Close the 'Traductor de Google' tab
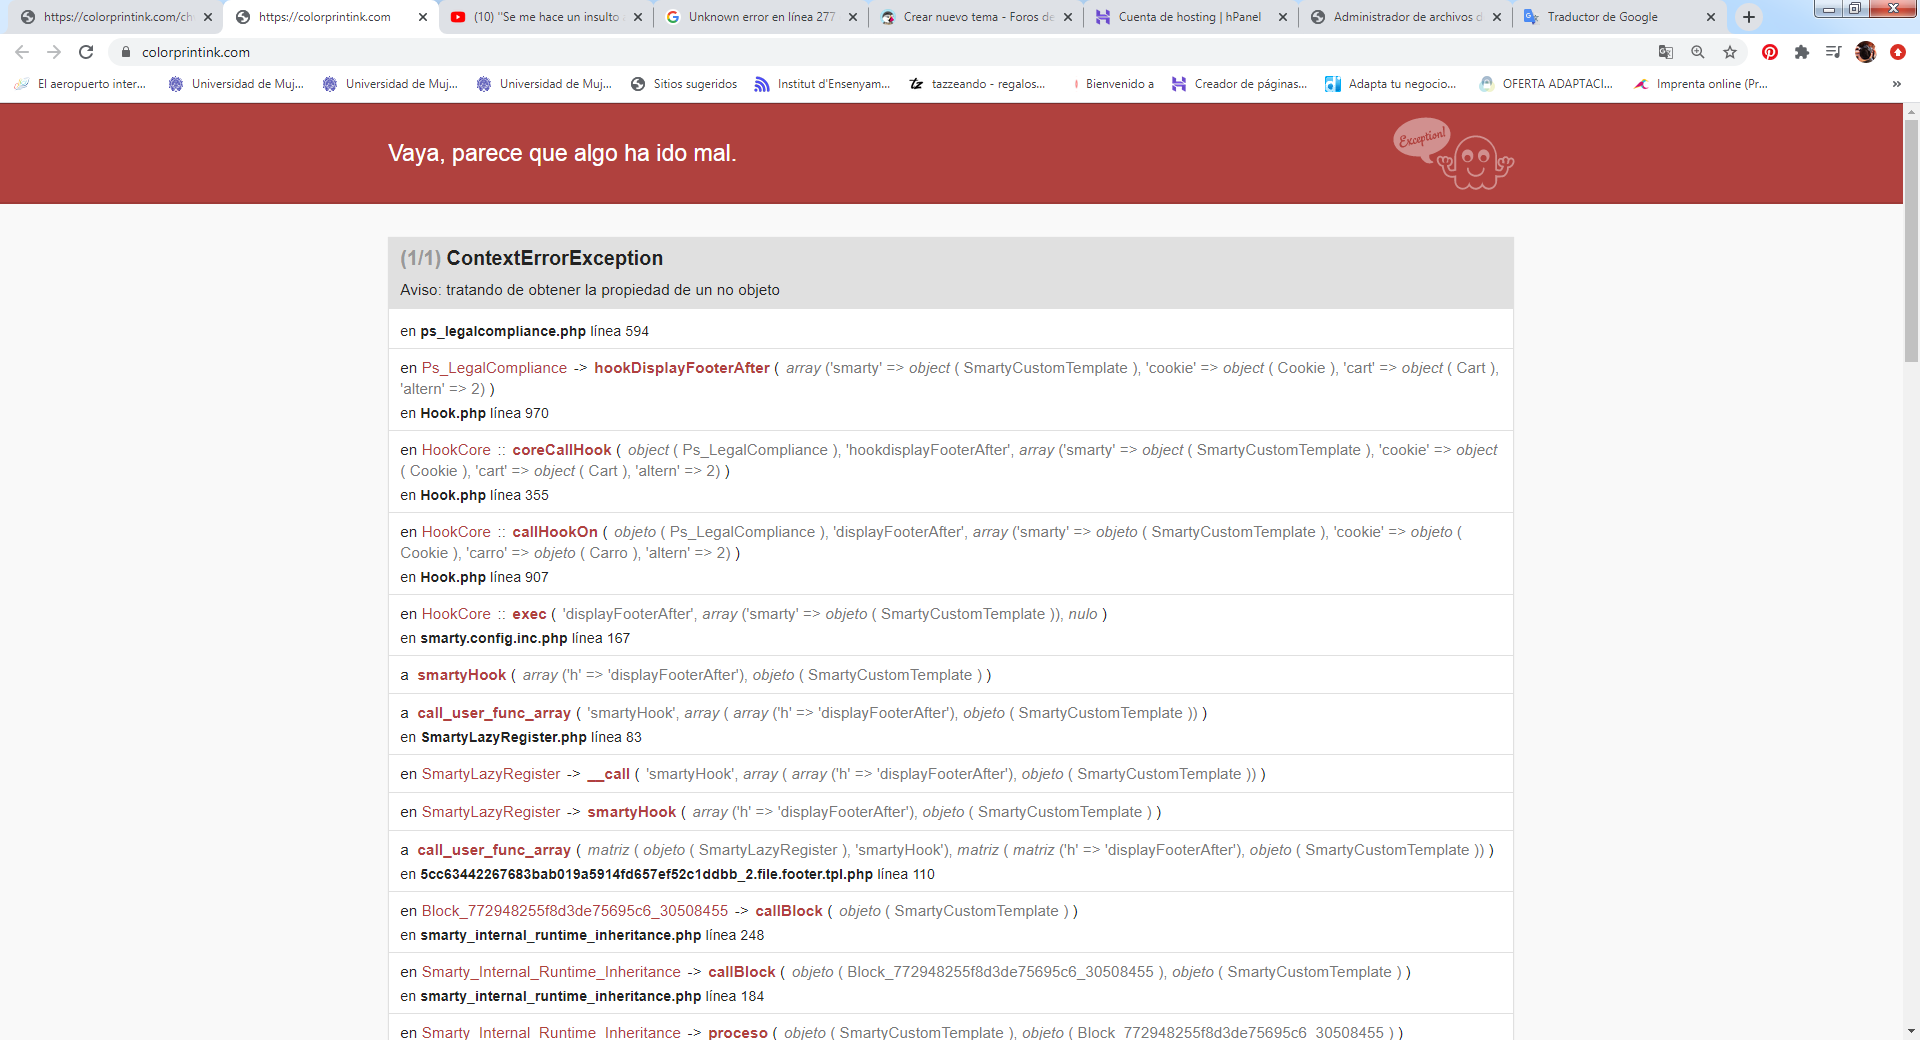Viewport: 1920px width, 1040px height. click(x=1711, y=17)
